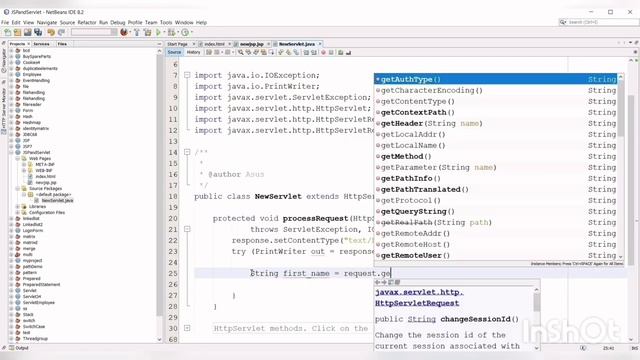Select getRemoteUser() in completion list
This screenshot has width=640, height=360.
pyautogui.click(x=496, y=256)
